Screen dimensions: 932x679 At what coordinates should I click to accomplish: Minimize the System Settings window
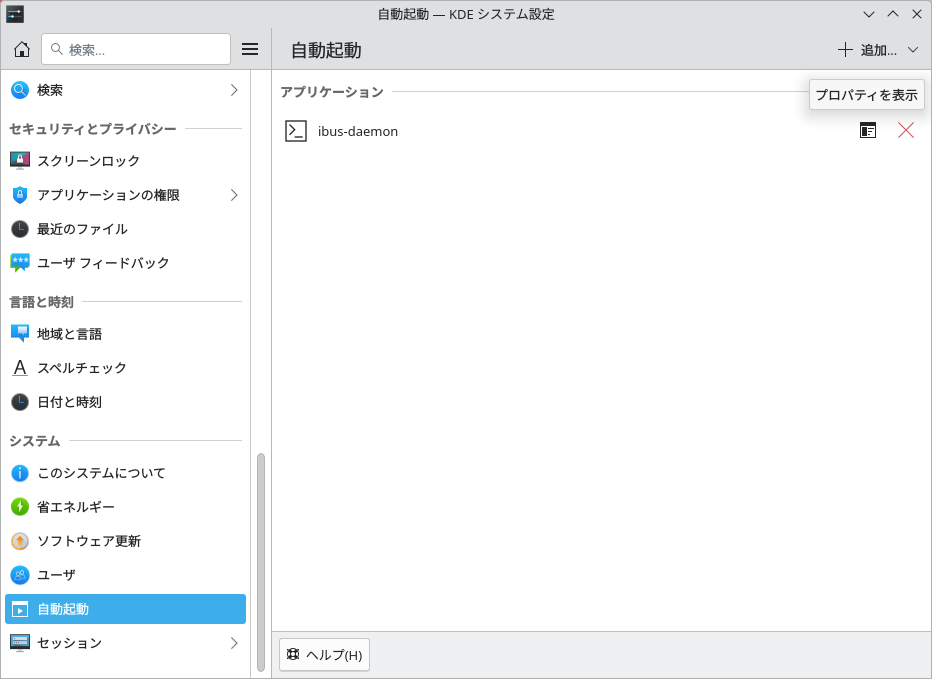(x=869, y=14)
